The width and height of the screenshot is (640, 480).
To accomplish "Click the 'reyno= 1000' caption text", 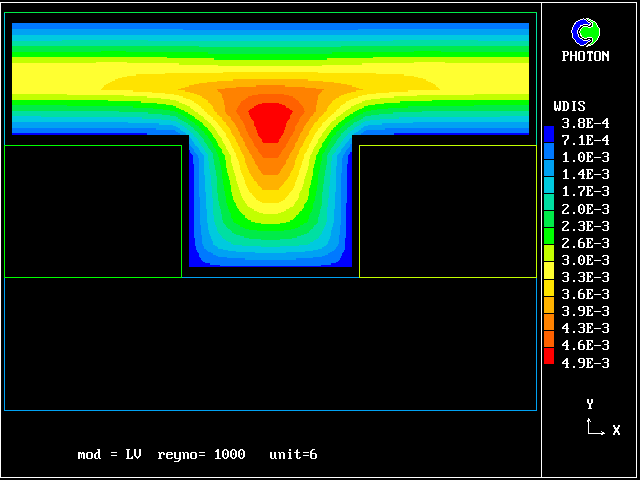I will pos(201,455).
